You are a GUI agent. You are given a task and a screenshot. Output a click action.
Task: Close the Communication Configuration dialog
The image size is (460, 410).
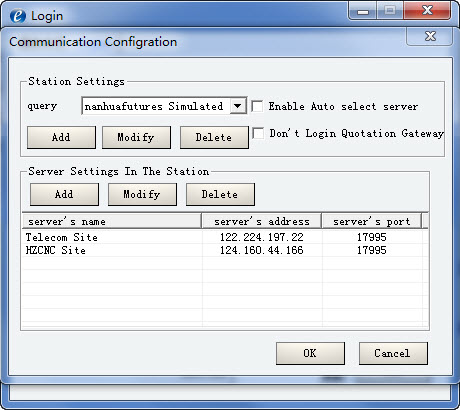pyautogui.click(x=430, y=36)
